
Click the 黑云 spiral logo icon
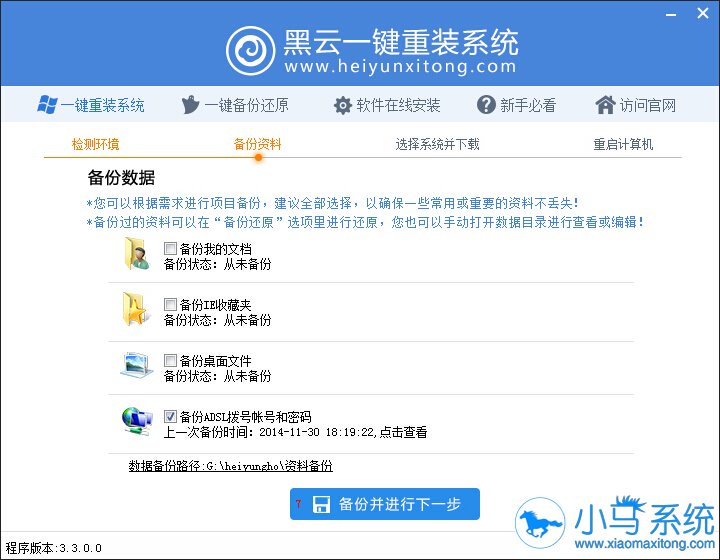251,50
